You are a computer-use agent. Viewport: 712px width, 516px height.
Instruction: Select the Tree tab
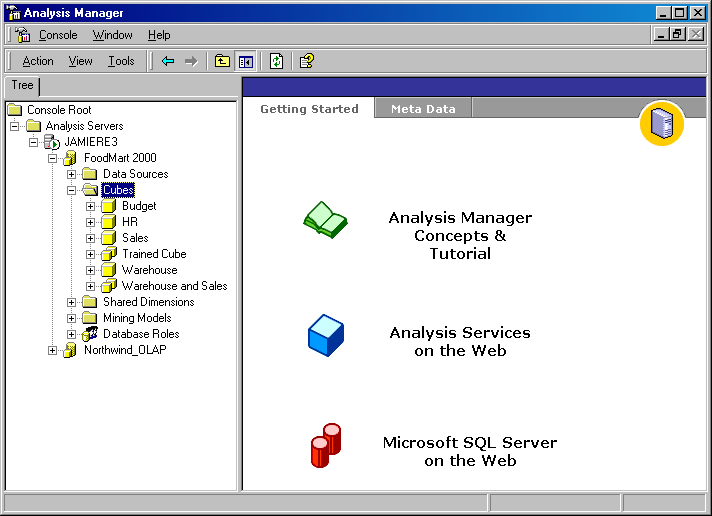point(22,85)
